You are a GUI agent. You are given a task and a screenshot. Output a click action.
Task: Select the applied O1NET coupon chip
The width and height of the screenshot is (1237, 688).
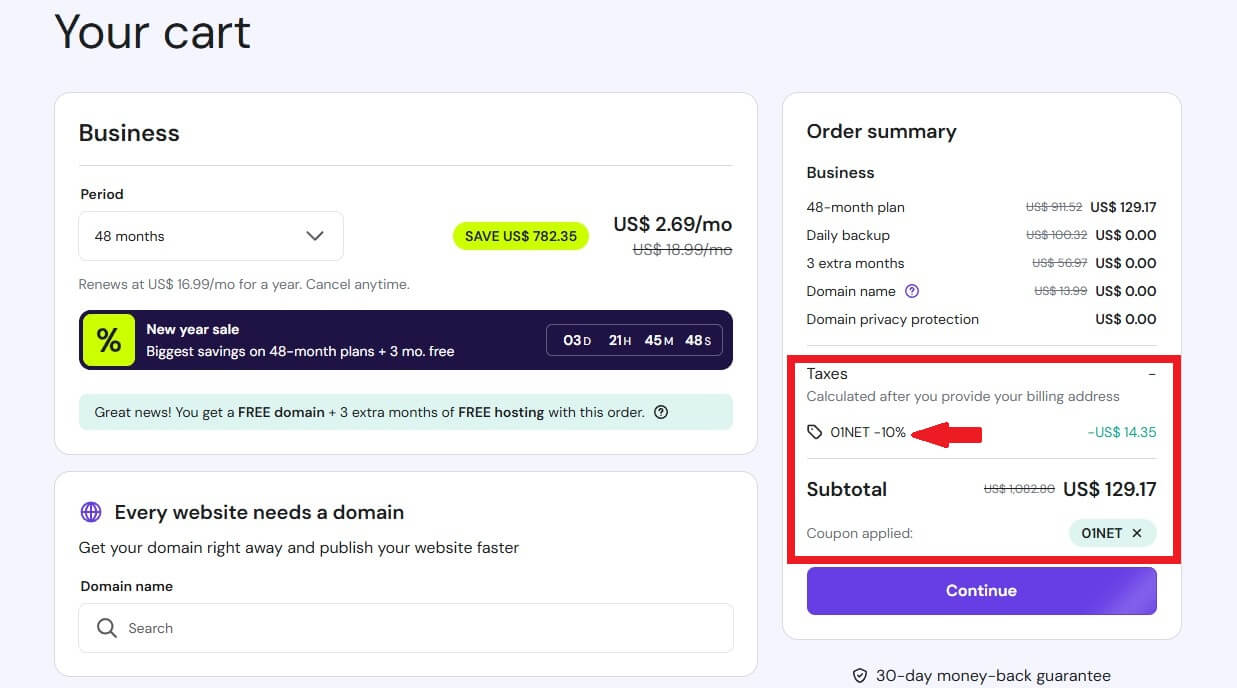click(1105, 533)
